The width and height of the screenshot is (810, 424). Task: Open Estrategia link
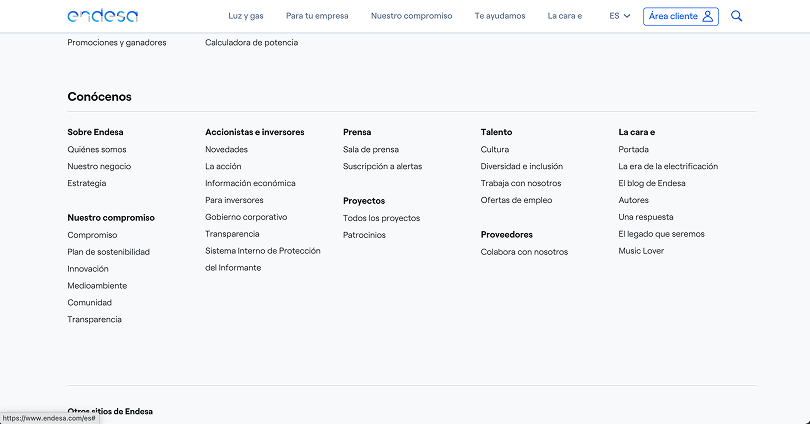pos(87,183)
